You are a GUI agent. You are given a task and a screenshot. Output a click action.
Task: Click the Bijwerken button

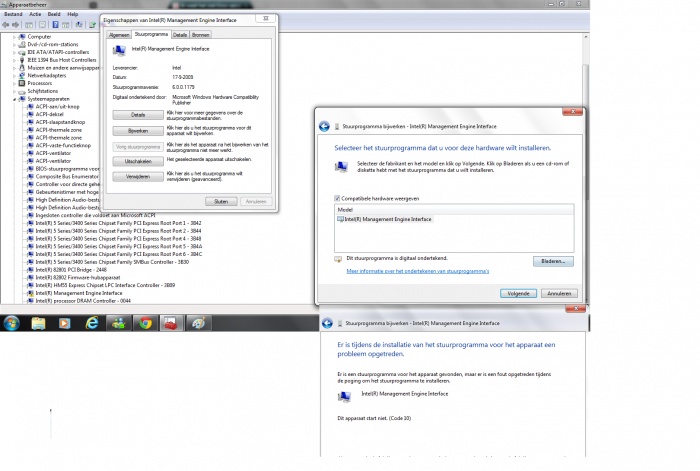pyautogui.click(x=138, y=131)
